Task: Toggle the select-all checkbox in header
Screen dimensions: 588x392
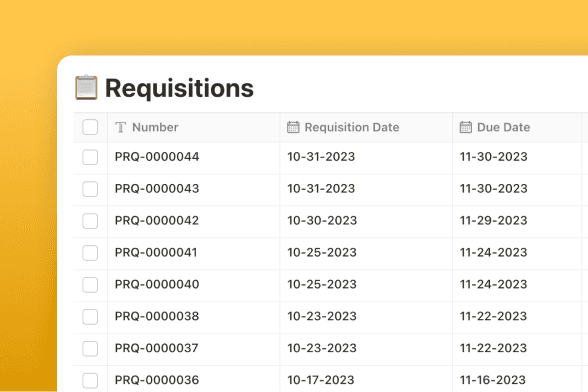Action: pyautogui.click(x=90, y=127)
